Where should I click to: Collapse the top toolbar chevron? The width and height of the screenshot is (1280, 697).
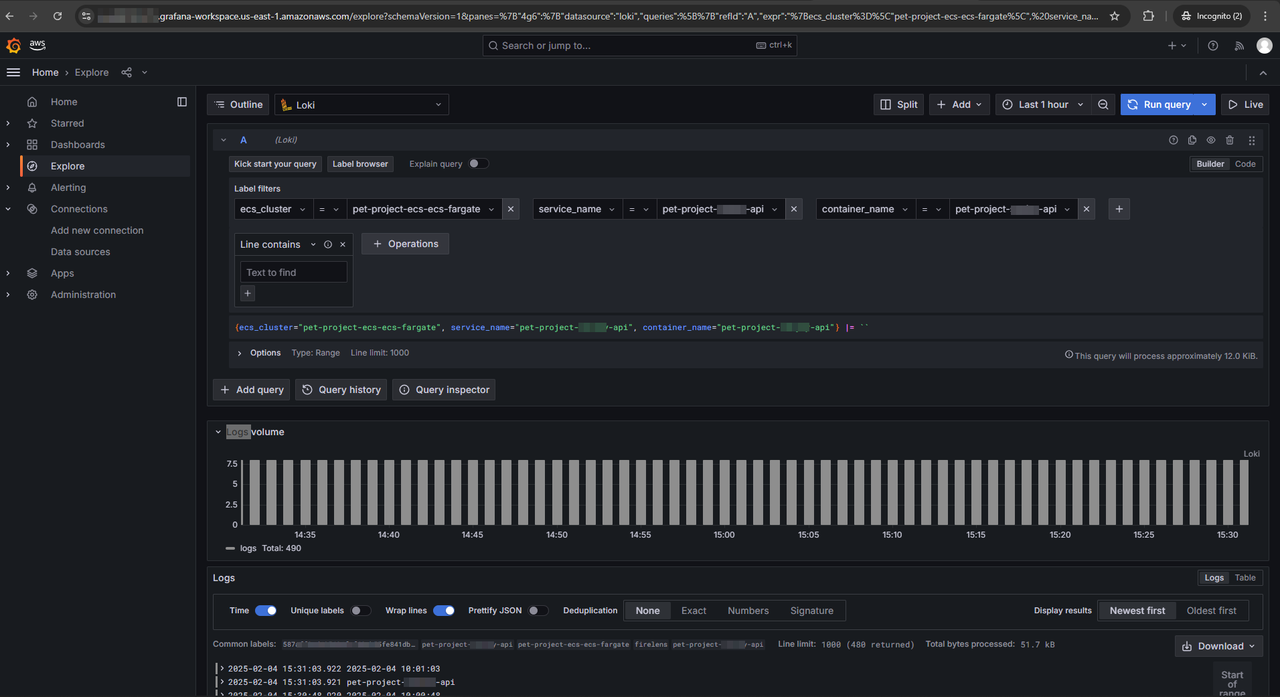click(1263, 73)
